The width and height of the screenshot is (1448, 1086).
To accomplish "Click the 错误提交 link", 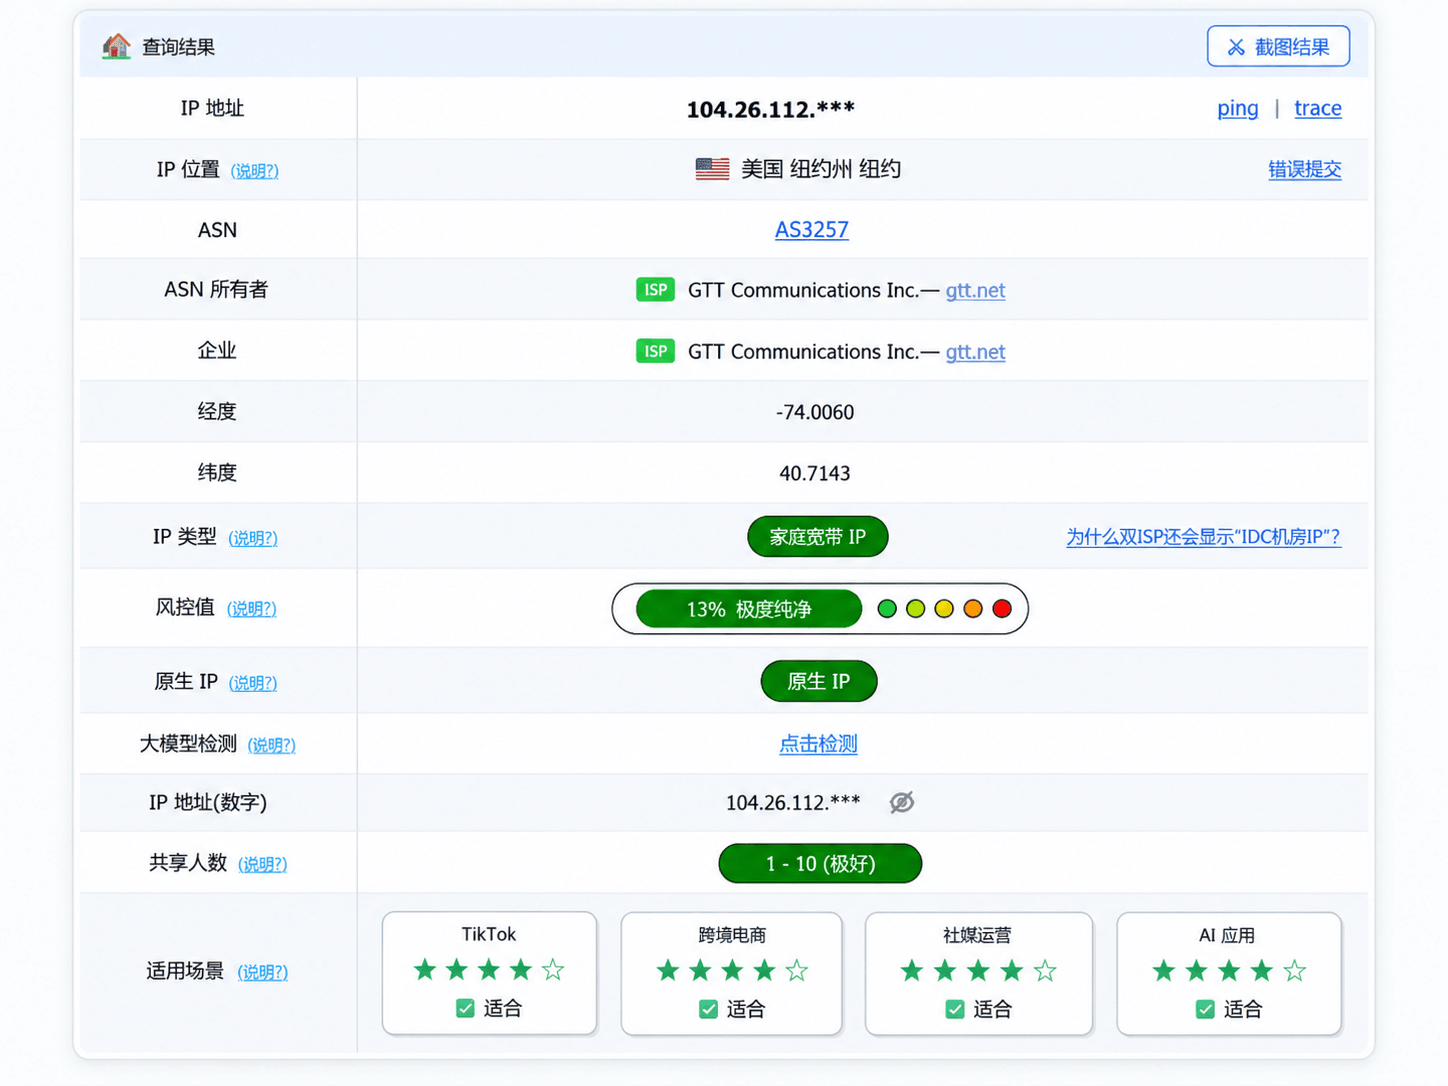I will tap(1304, 169).
